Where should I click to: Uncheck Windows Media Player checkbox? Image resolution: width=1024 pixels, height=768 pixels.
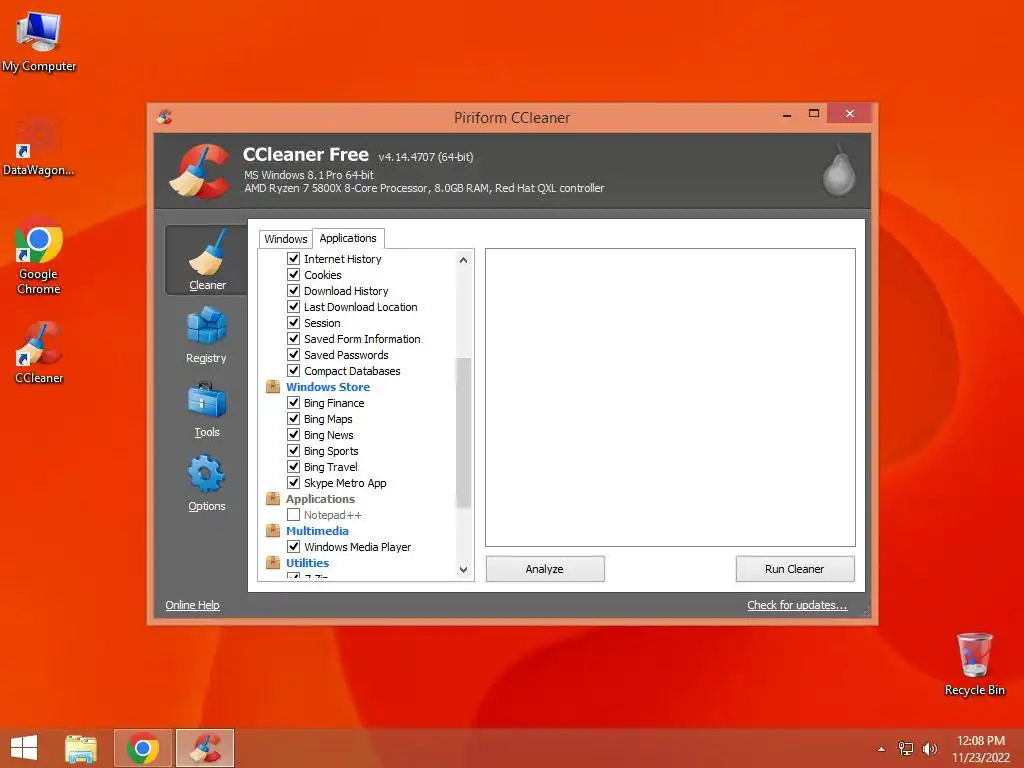point(294,547)
